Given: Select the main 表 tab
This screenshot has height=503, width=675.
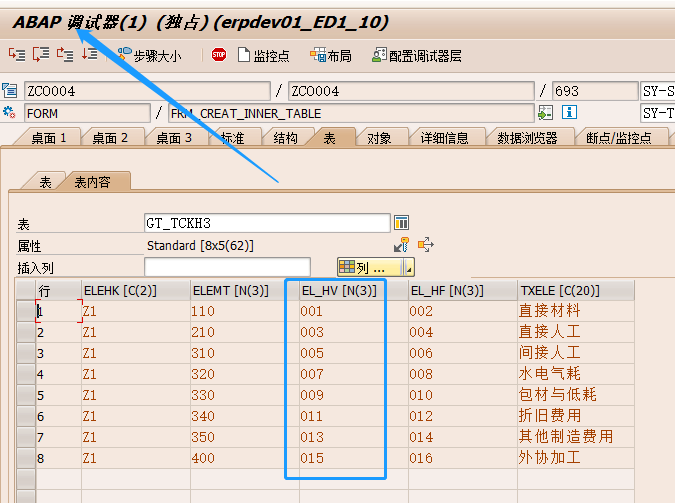Looking at the screenshot, I should [329, 138].
